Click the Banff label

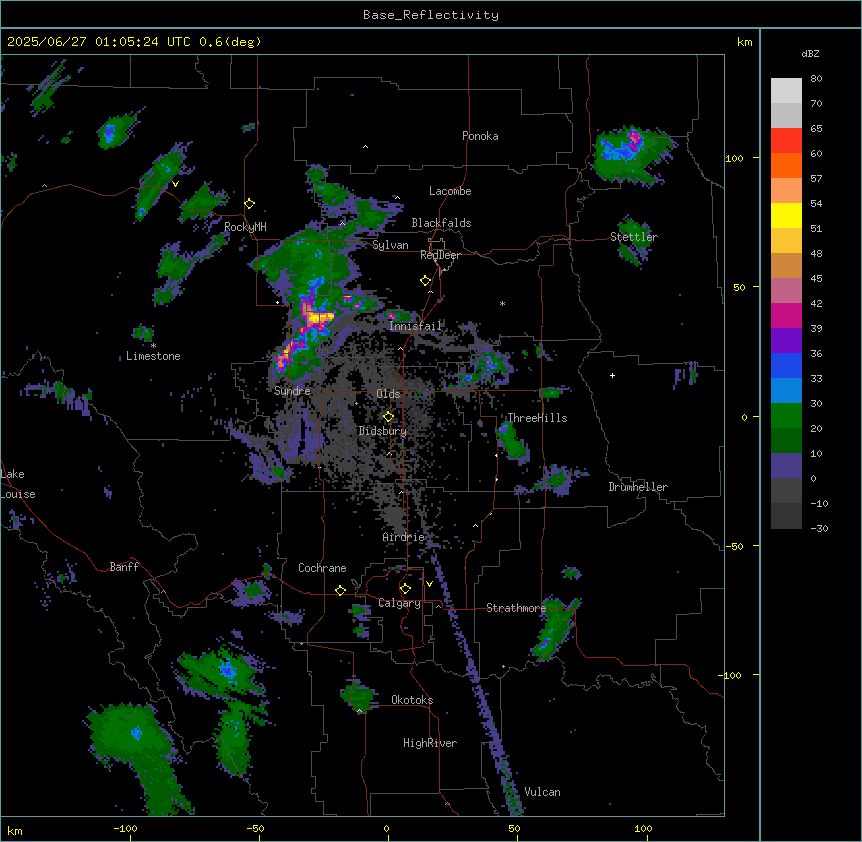click(x=124, y=567)
